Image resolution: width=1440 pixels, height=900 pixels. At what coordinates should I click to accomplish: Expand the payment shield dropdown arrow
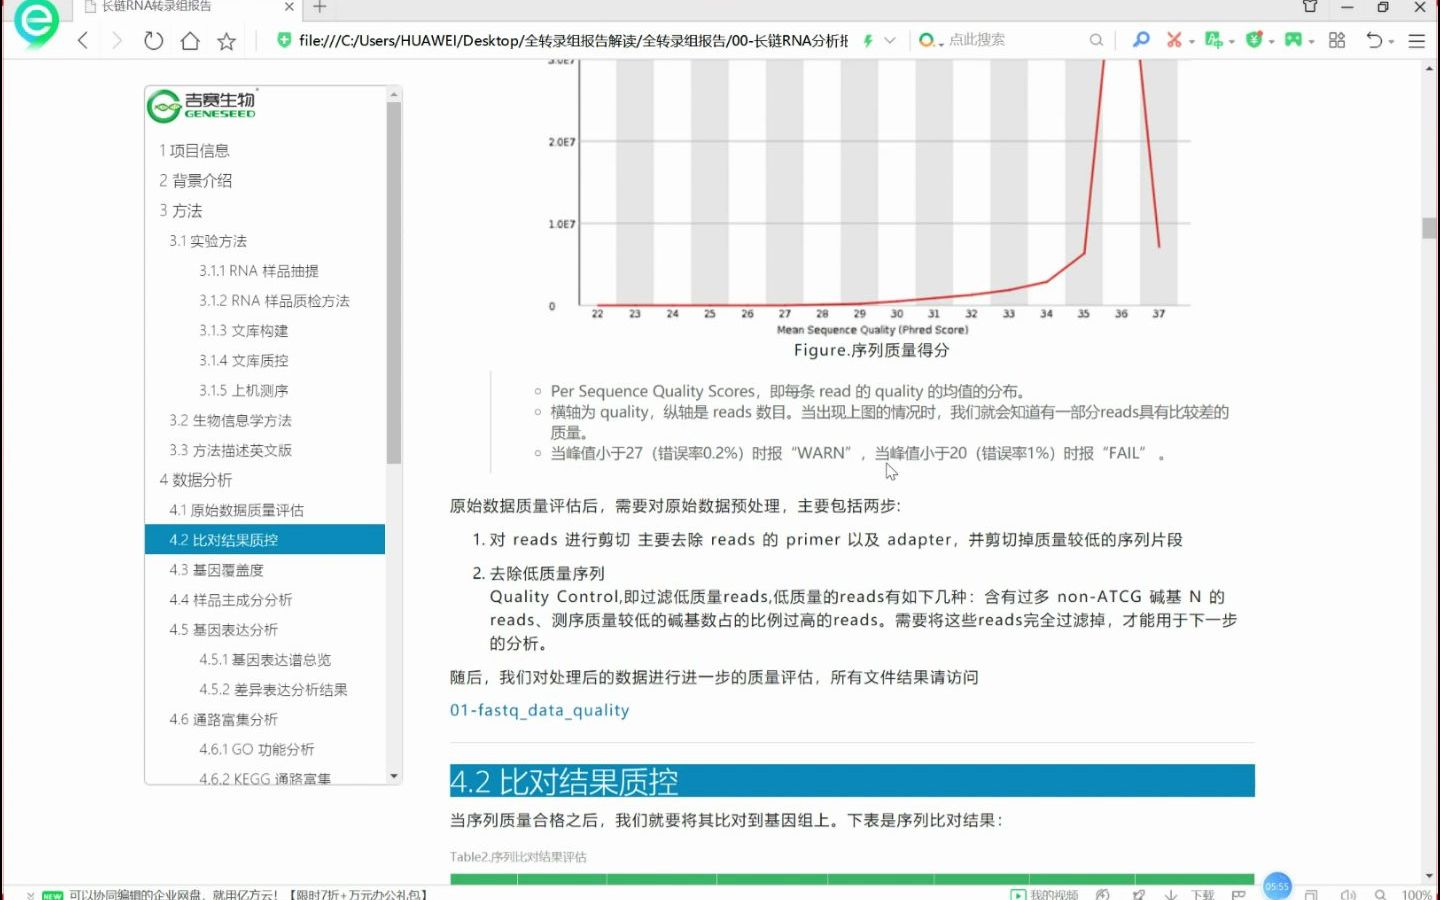[x=1272, y=42]
